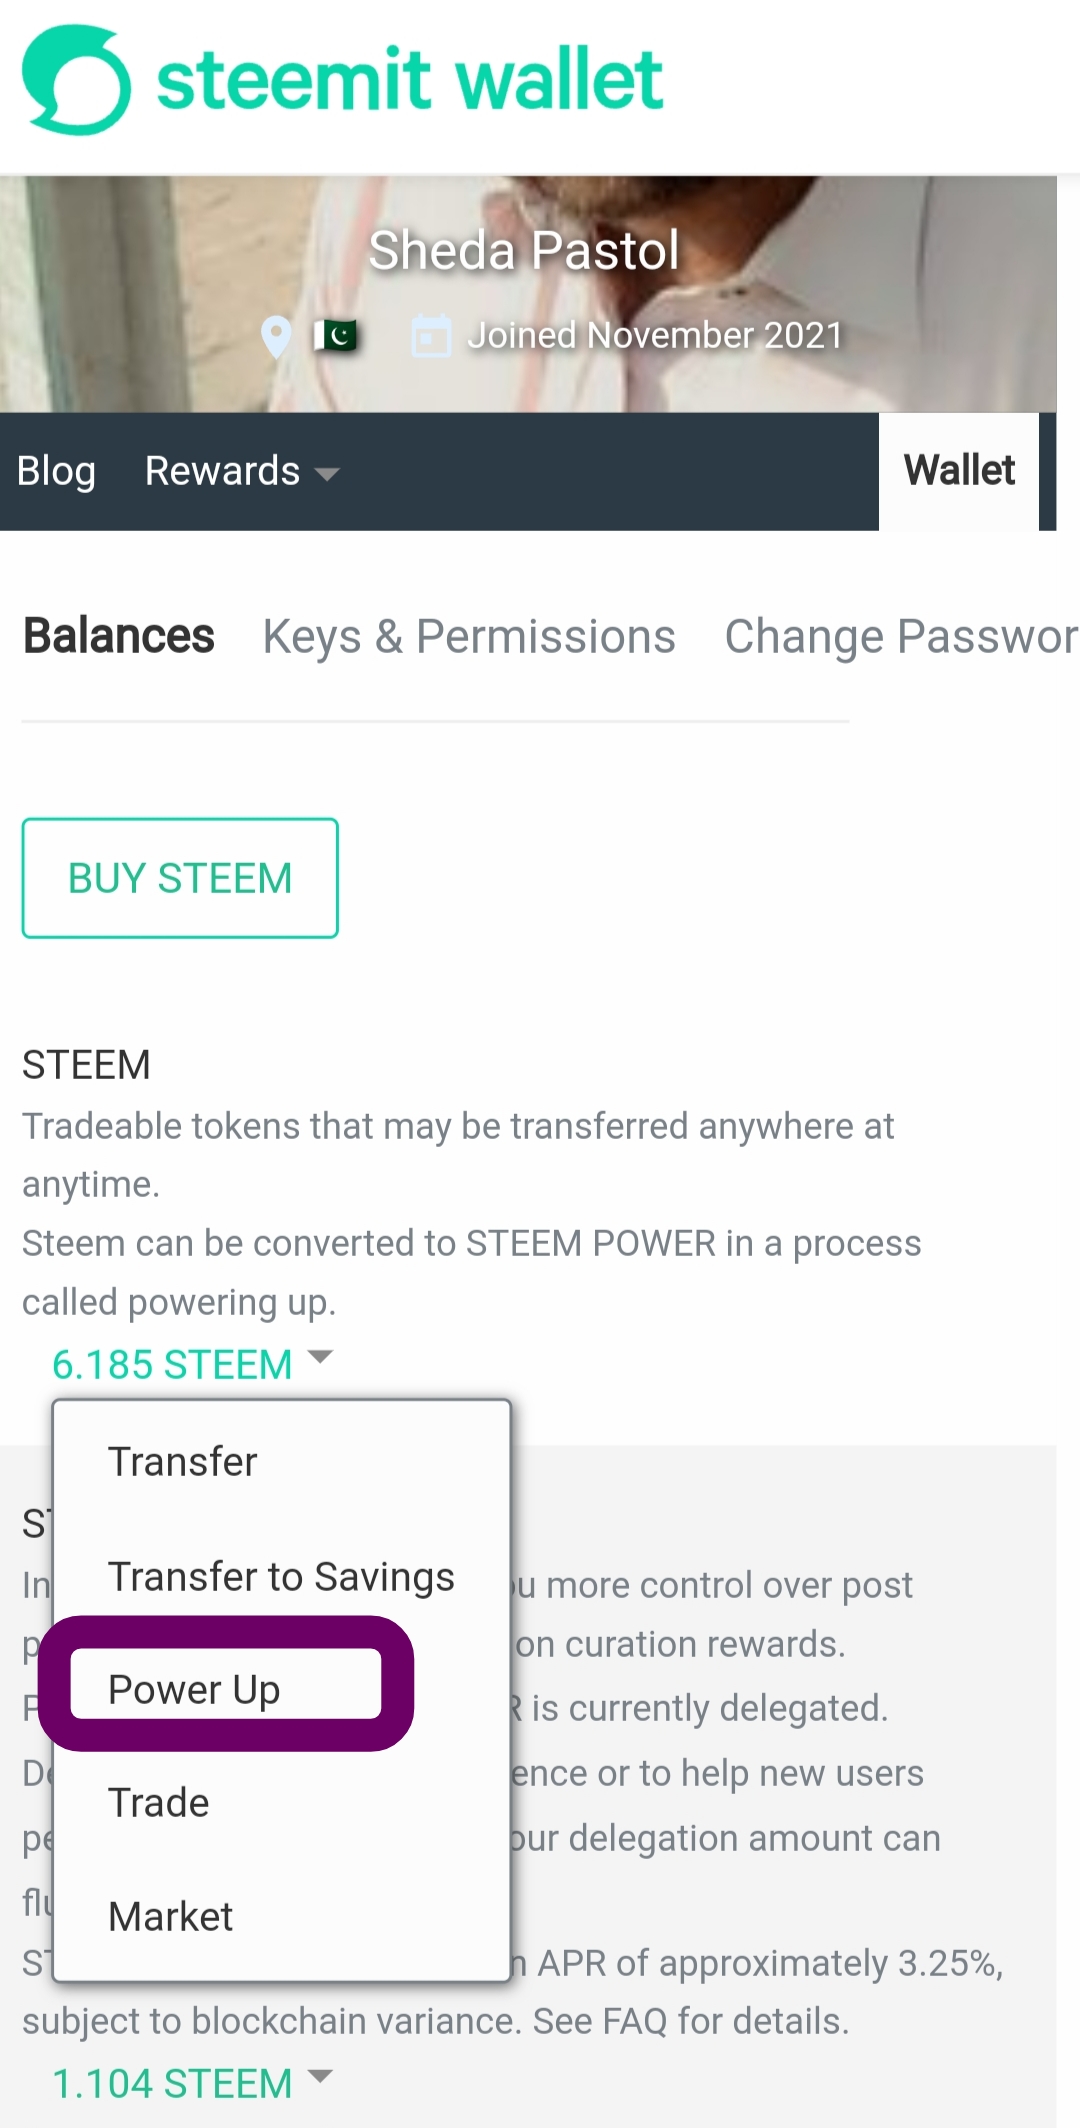Expand the Rewards dropdown arrow

pyautogui.click(x=326, y=474)
